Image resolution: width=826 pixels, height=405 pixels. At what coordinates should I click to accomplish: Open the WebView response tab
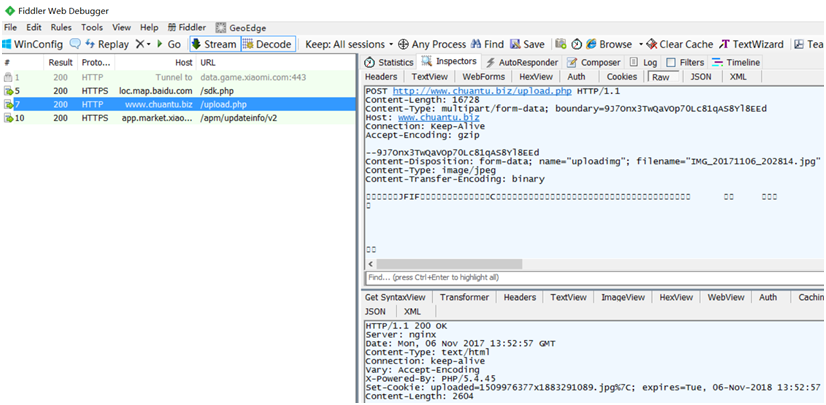pyautogui.click(x=725, y=297)
